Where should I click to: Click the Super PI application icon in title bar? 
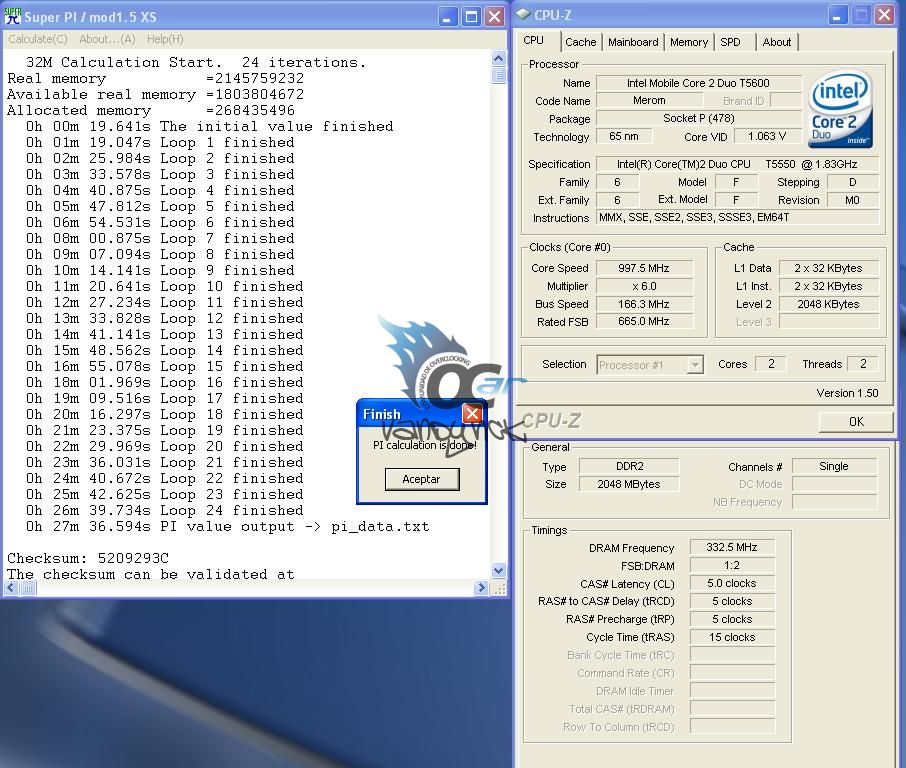(12, 16)
